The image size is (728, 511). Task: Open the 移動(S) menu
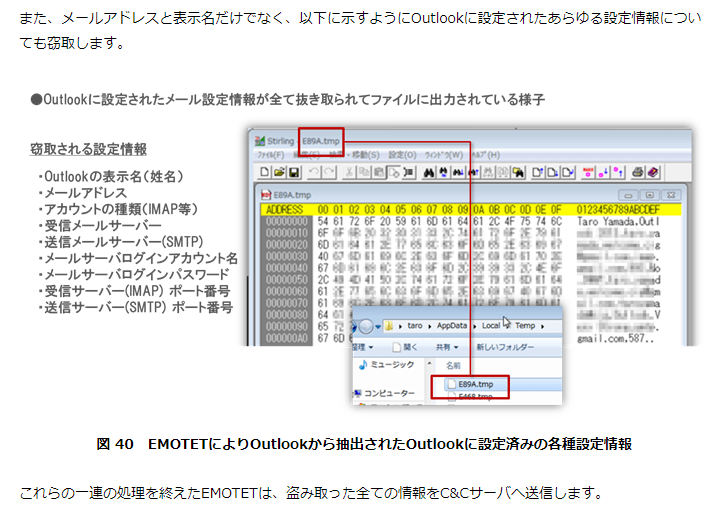366,155
